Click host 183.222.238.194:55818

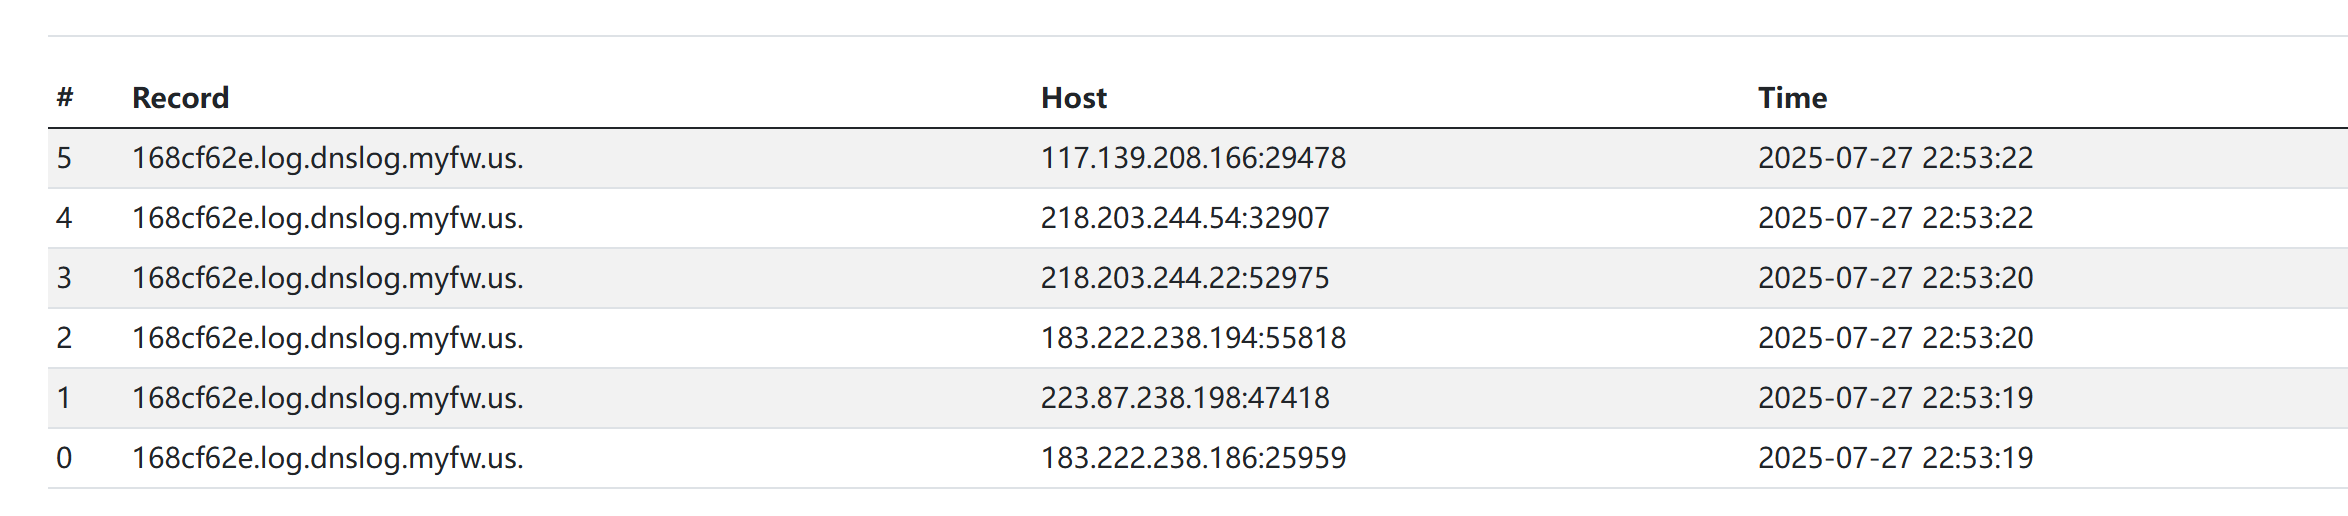click(1192, 338)
